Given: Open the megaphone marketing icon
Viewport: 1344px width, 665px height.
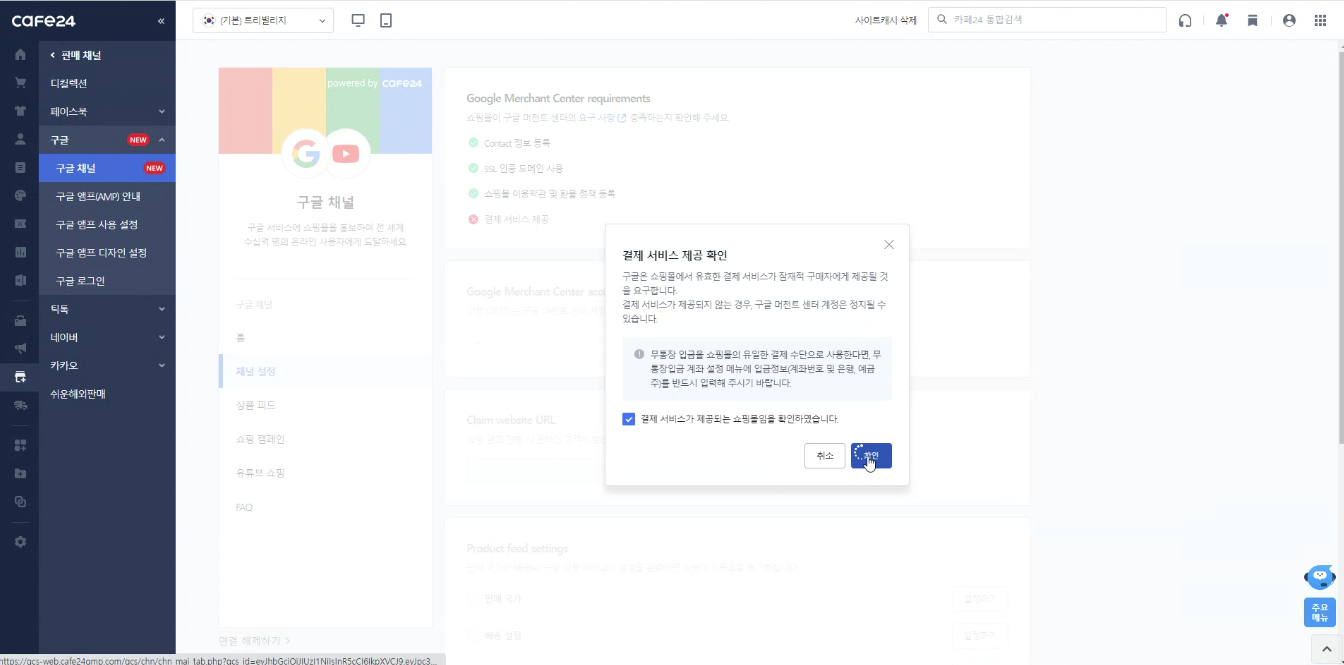Looking at the screenshot, I should point(20,349).
